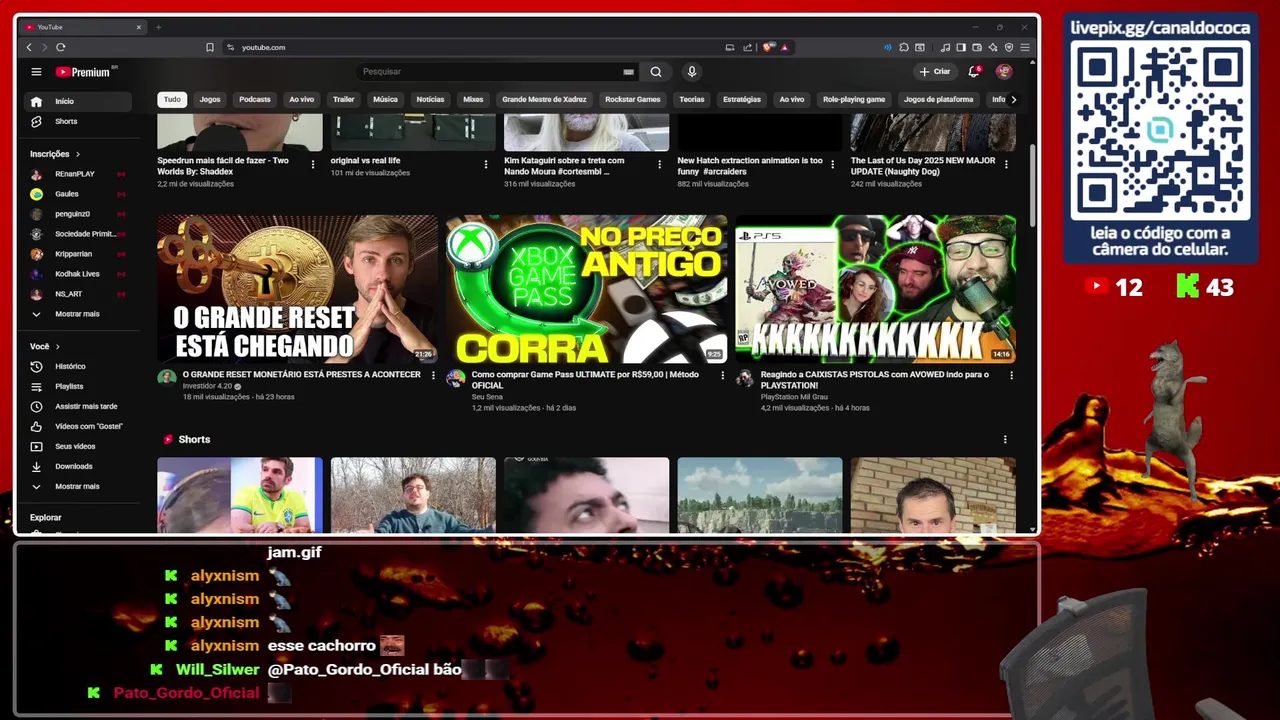
Task: Select the Música filter chip
Action: pyautogui.click(x=385, y=99)
